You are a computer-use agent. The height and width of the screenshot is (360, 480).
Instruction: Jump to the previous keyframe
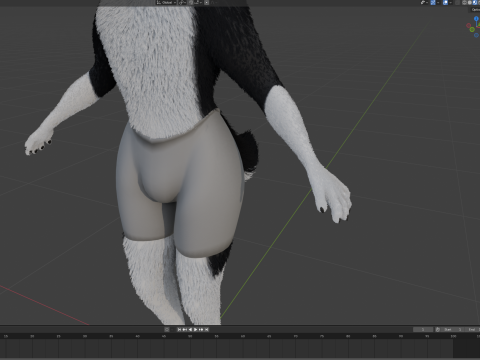click(185, 329)
